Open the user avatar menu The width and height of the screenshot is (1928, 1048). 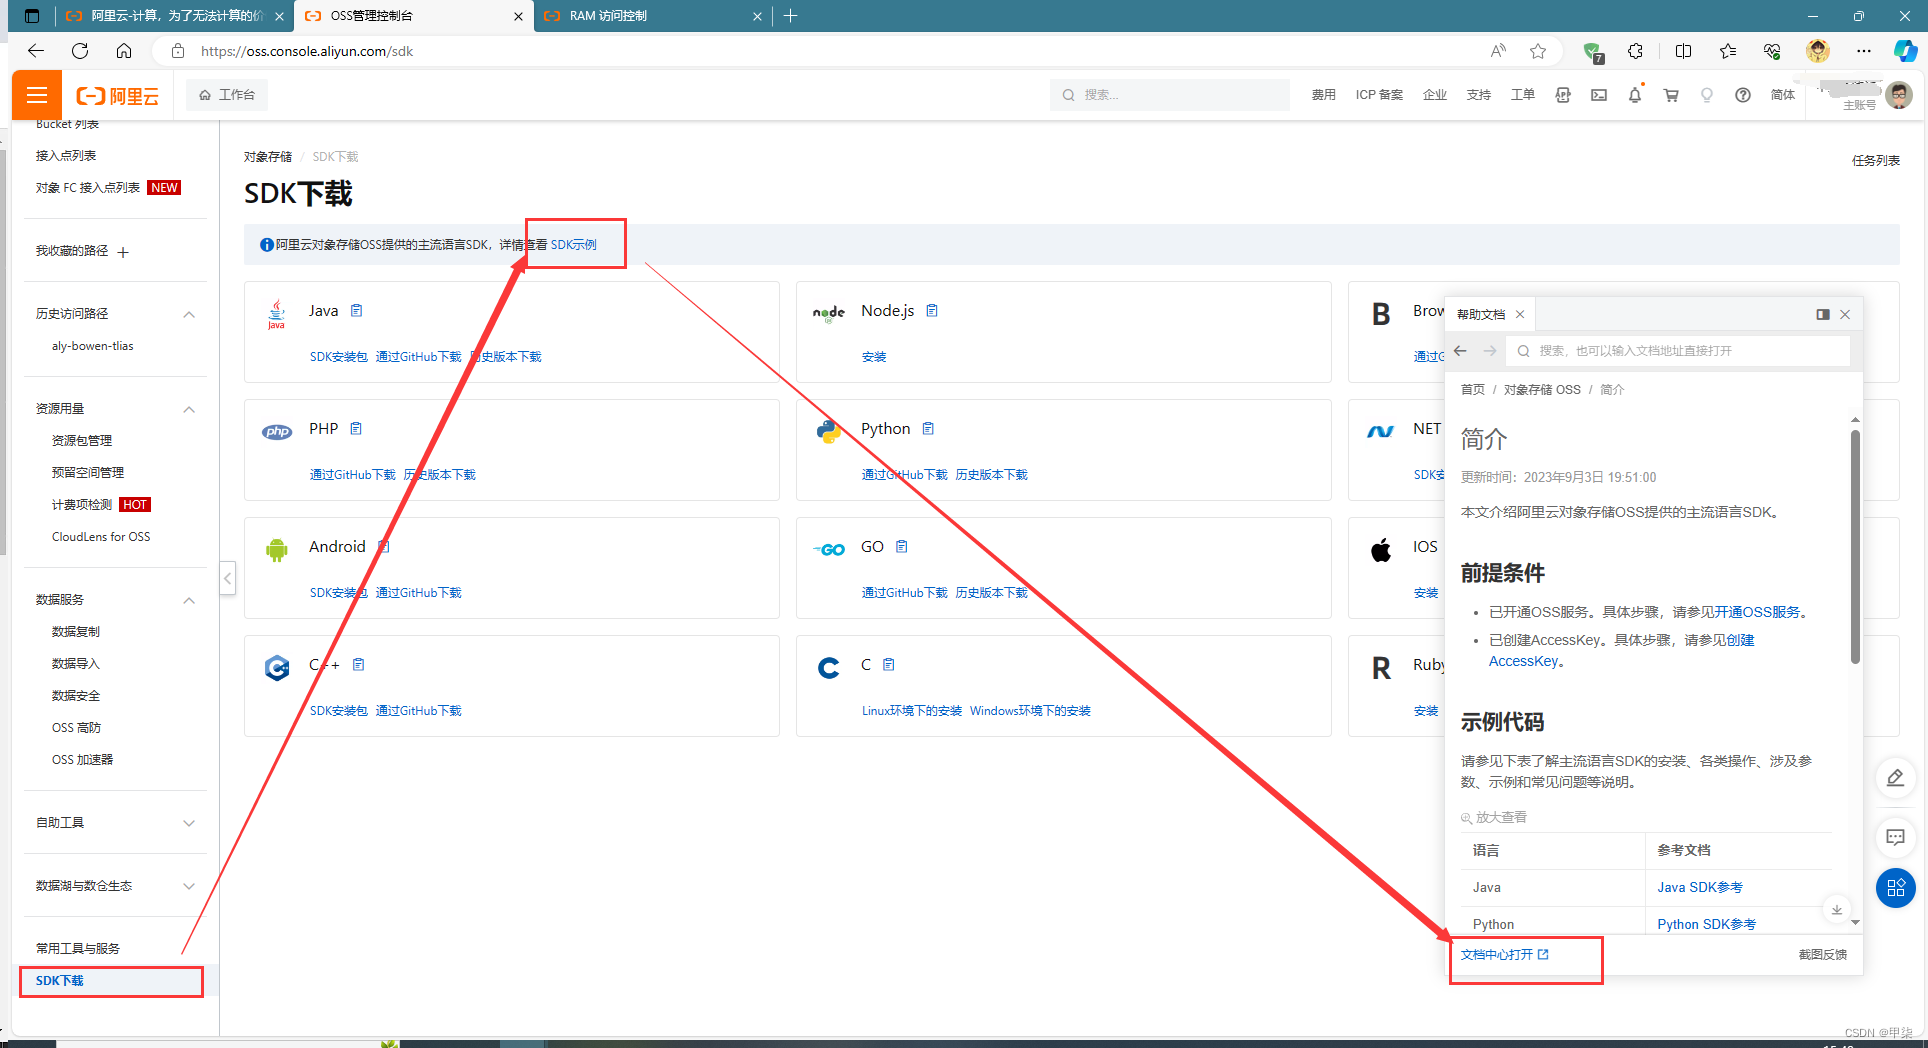point(1899,95)
